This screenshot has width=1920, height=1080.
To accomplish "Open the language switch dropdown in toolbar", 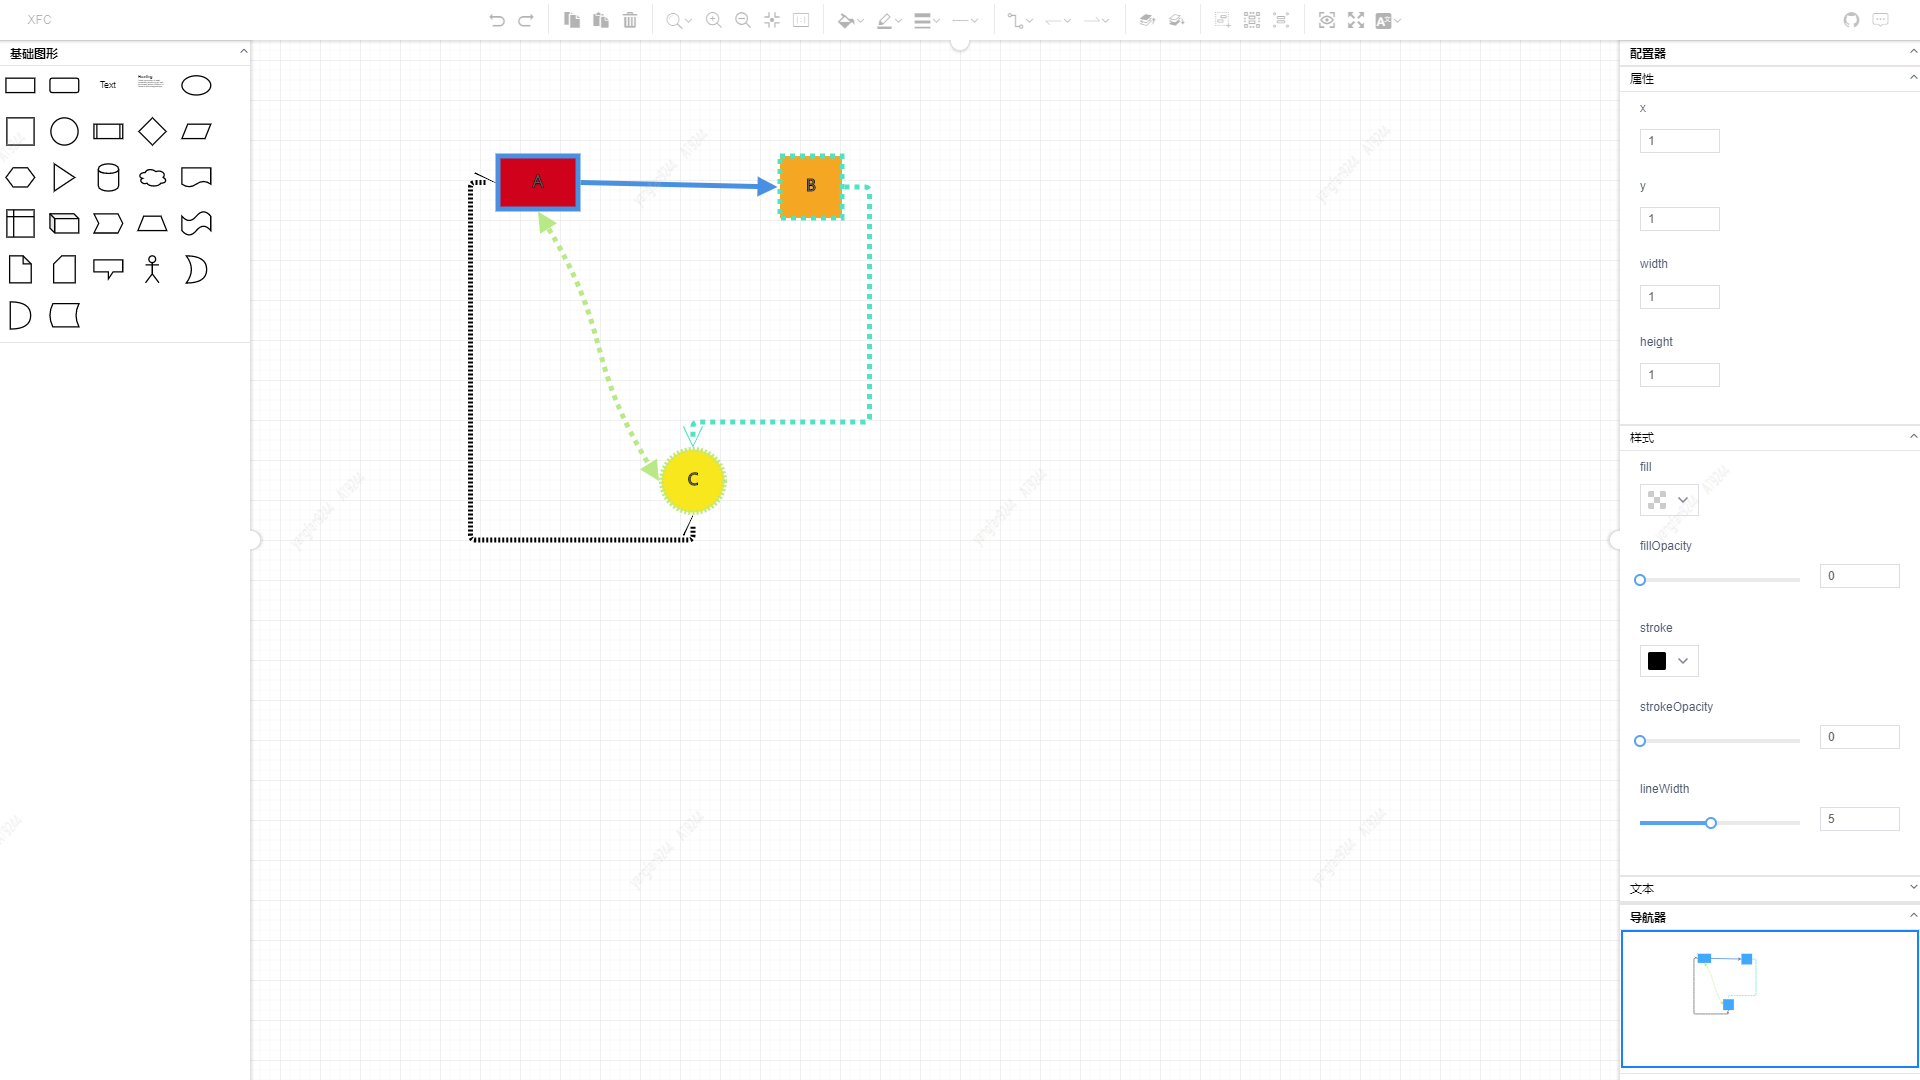I will pos(1388,20).
